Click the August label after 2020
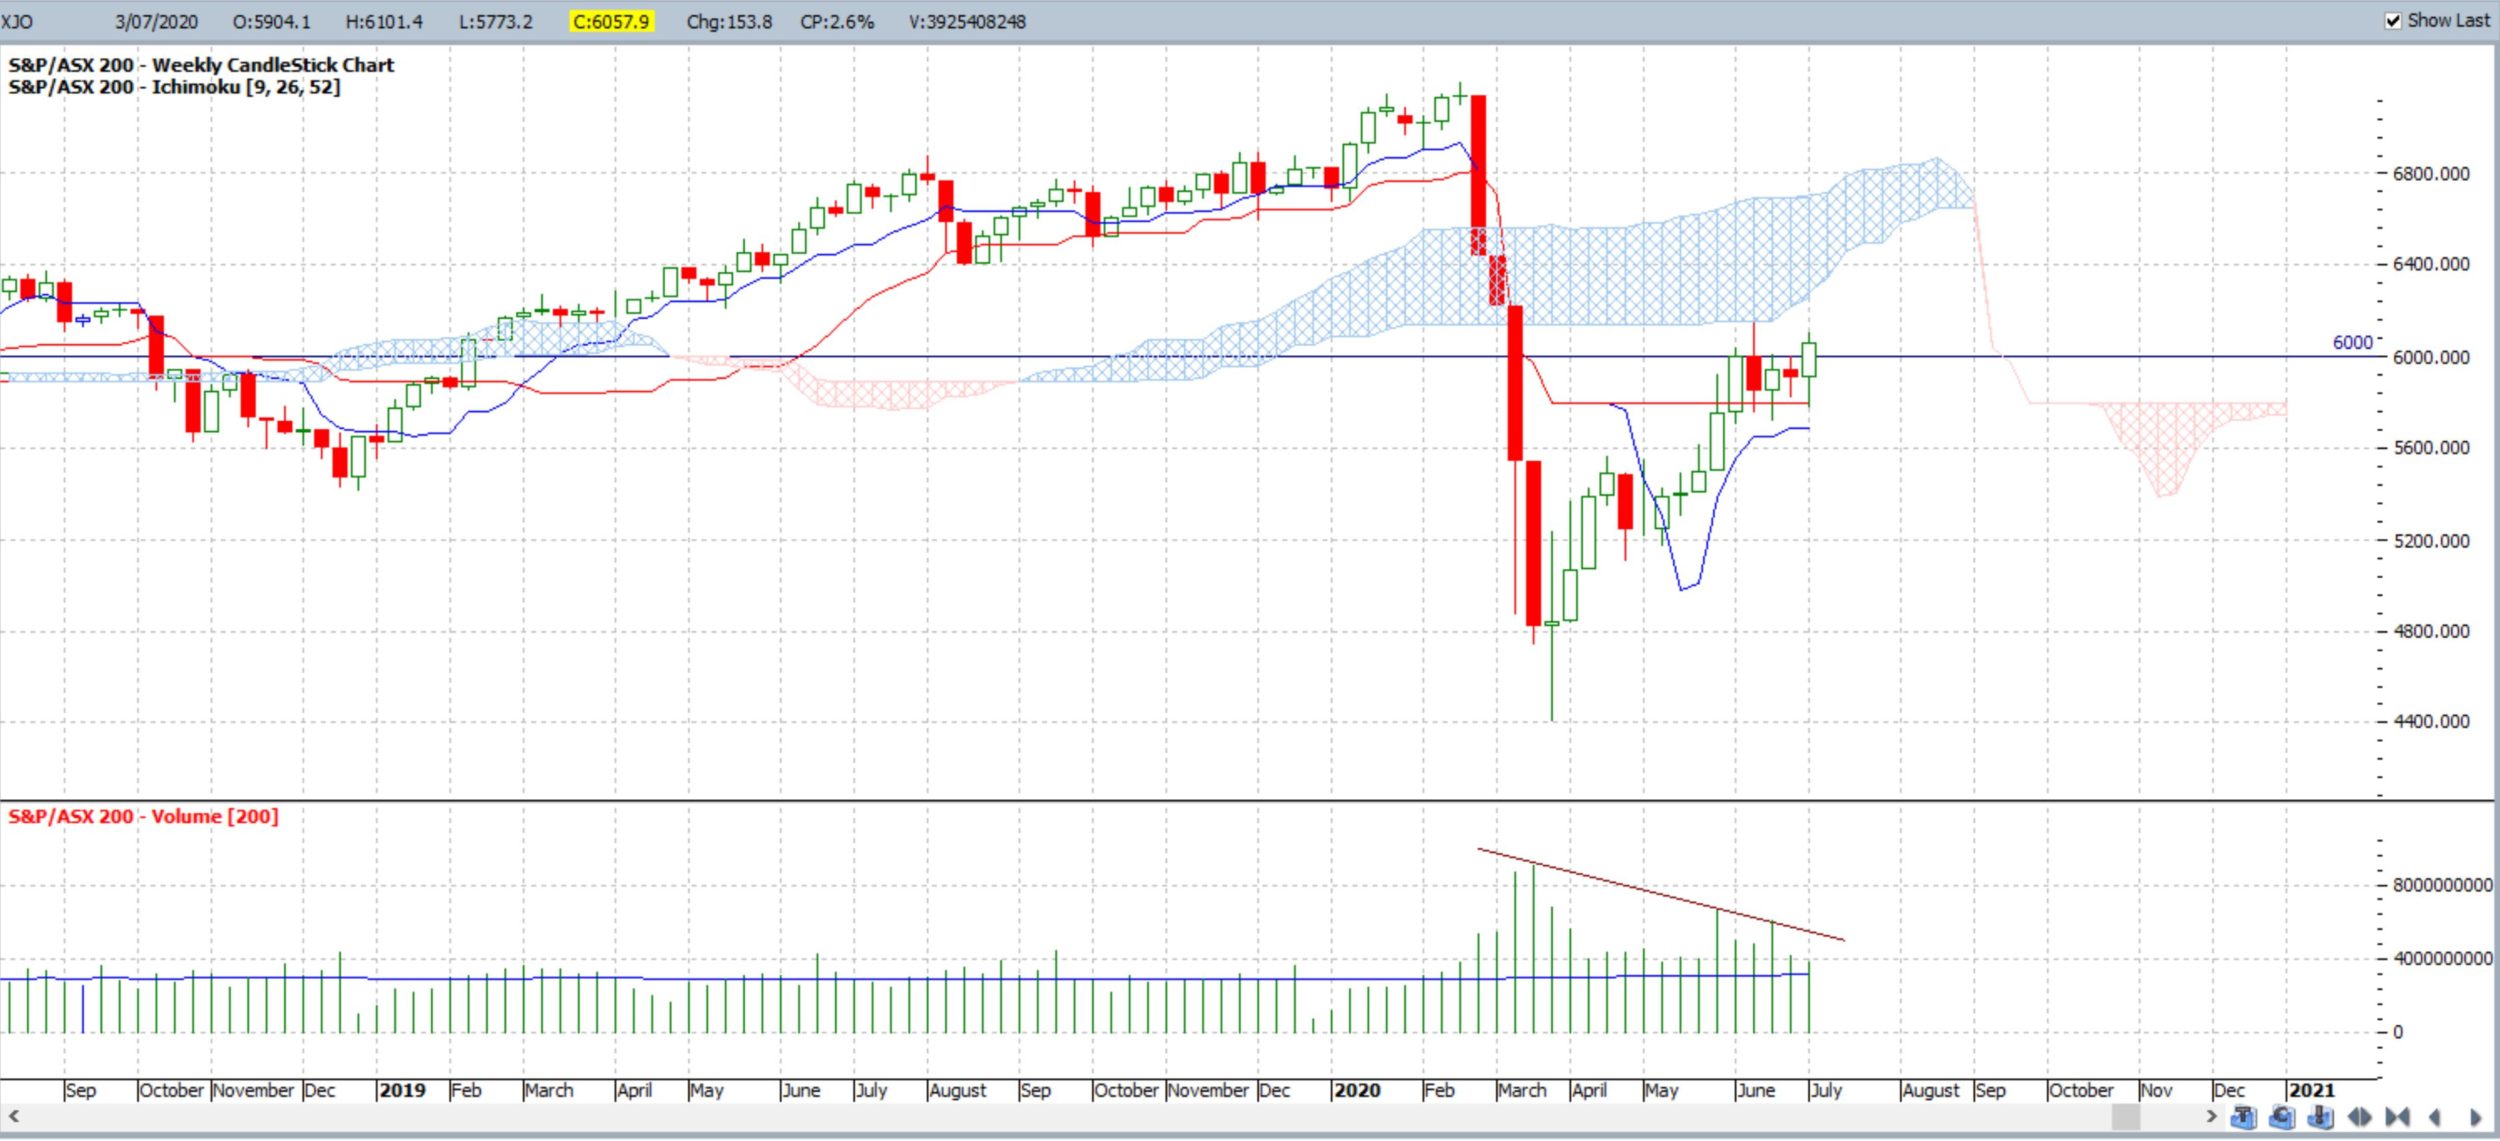 click(1932, 1090)
